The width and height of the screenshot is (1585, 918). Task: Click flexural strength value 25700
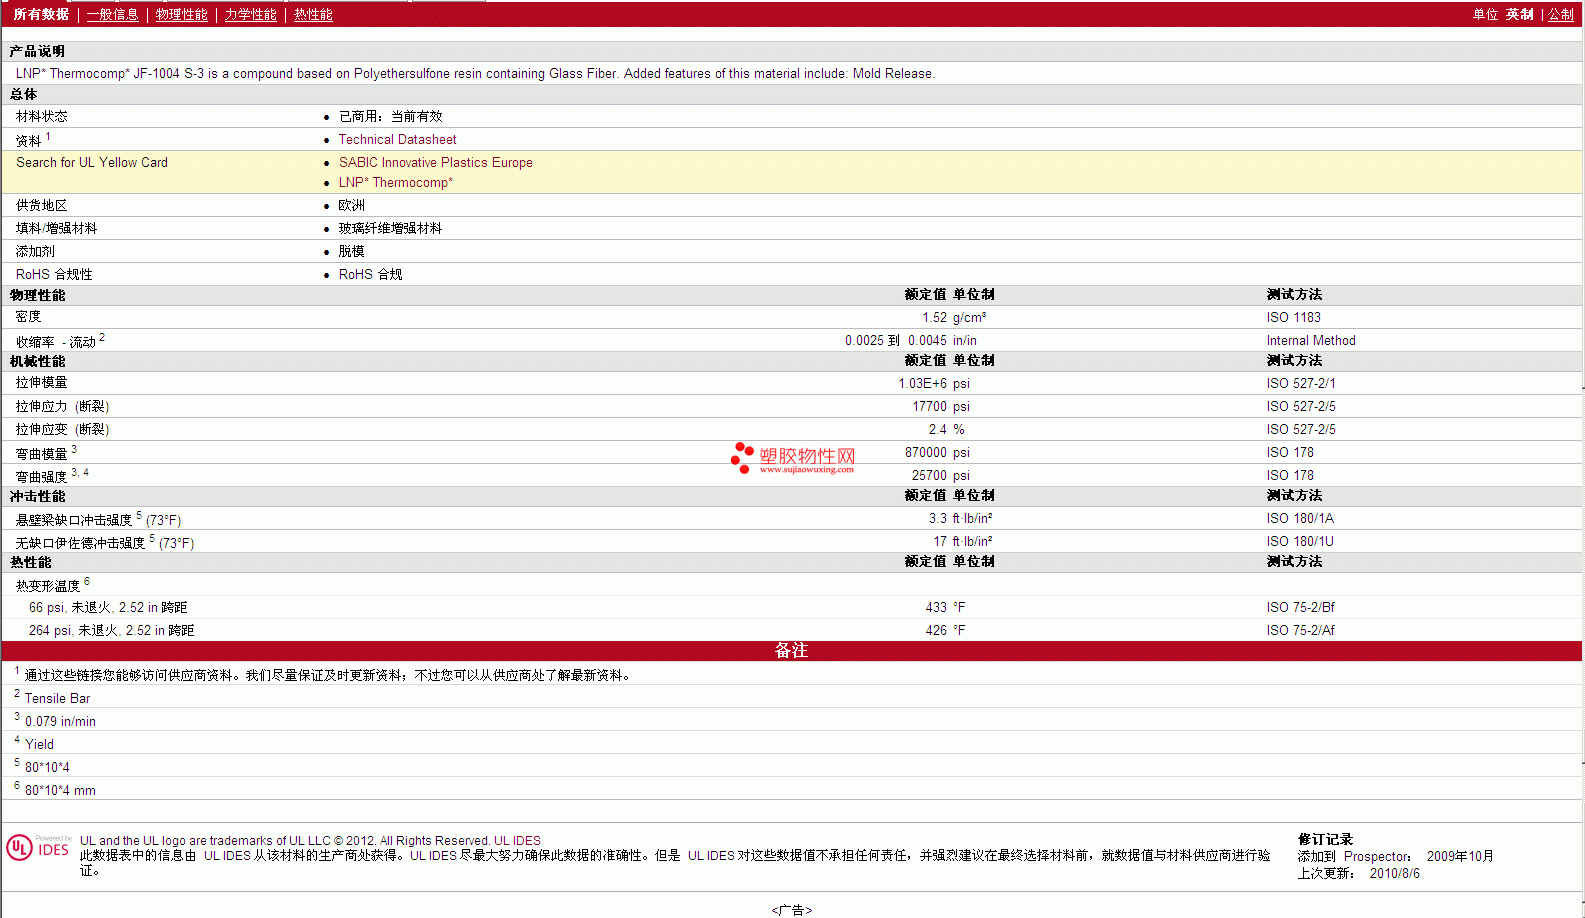[929, 475]
